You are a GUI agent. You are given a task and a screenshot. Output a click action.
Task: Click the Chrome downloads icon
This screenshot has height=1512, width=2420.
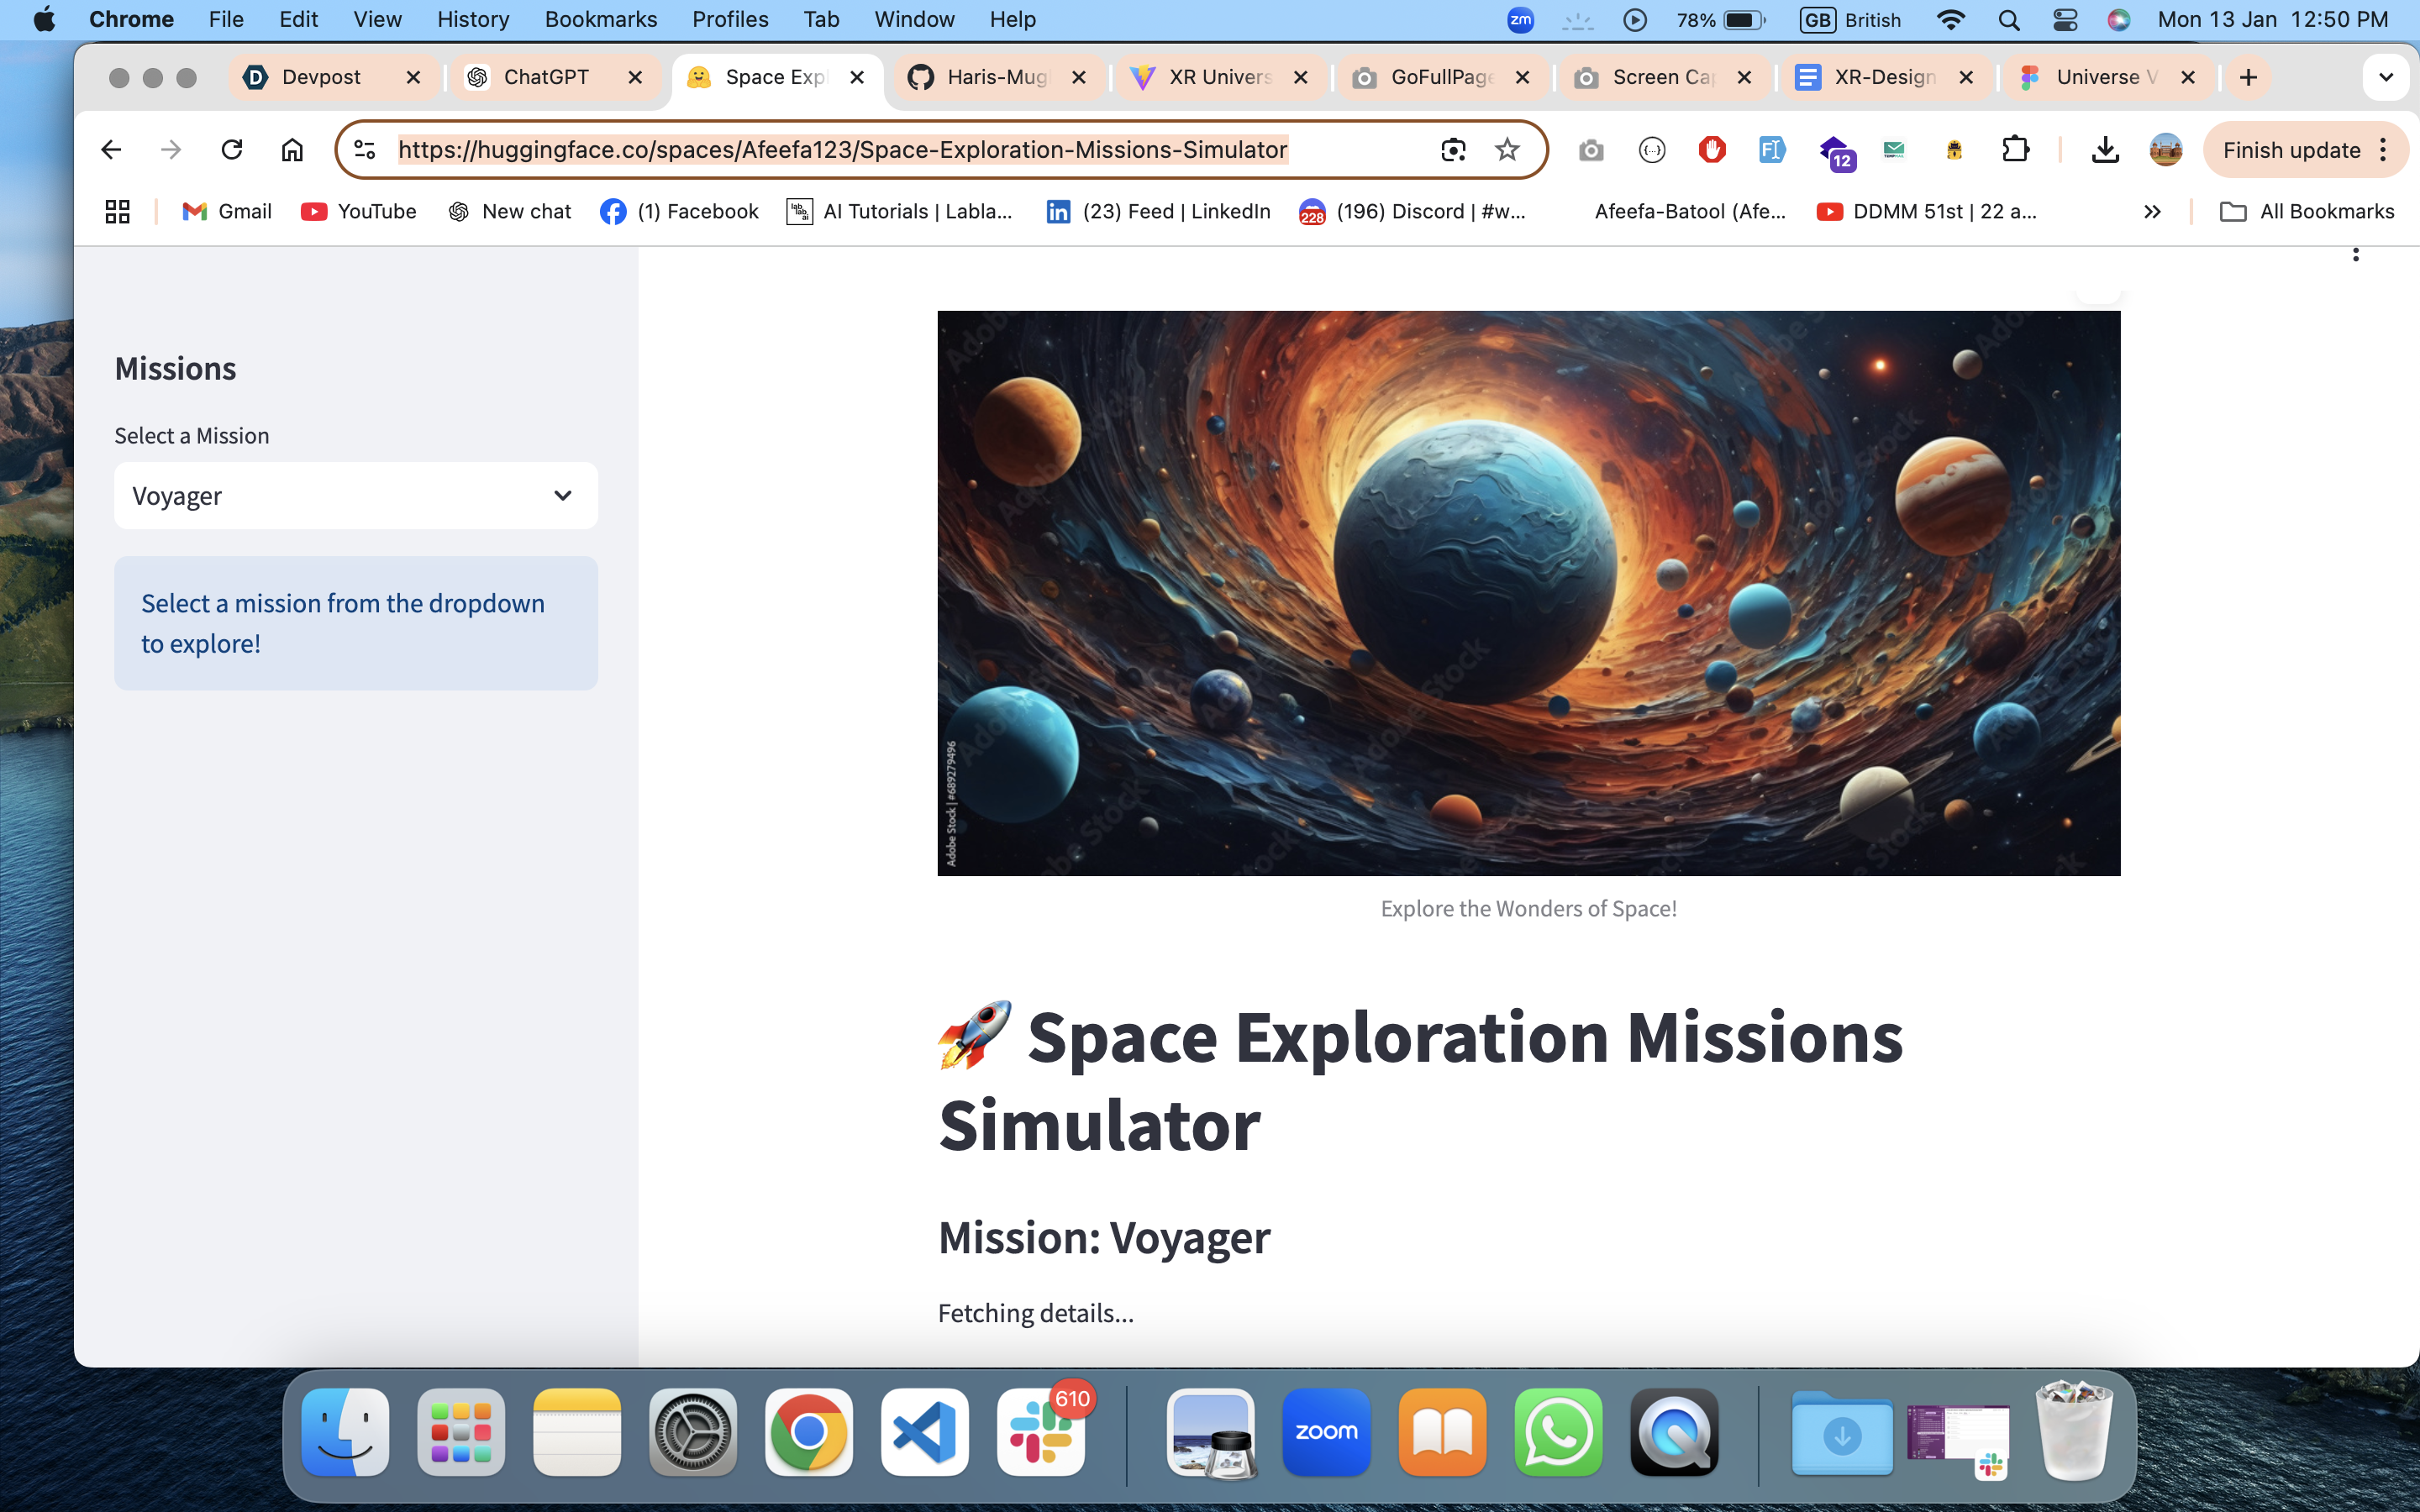[2105, 150]
